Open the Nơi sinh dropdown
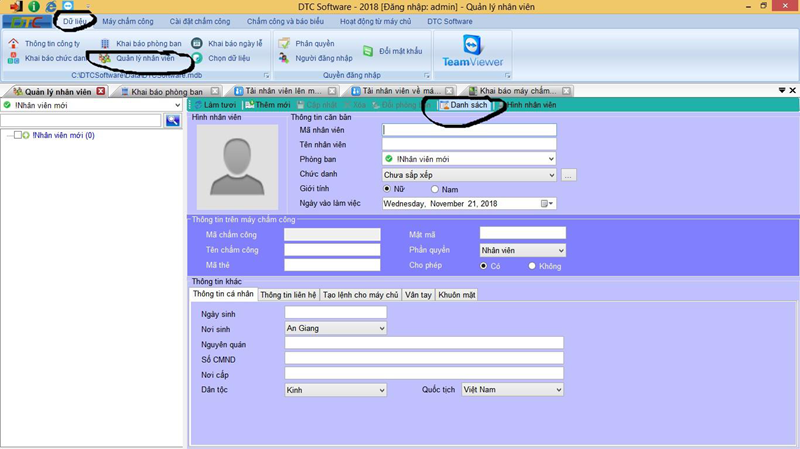800x449 pixels. [380, 328]
